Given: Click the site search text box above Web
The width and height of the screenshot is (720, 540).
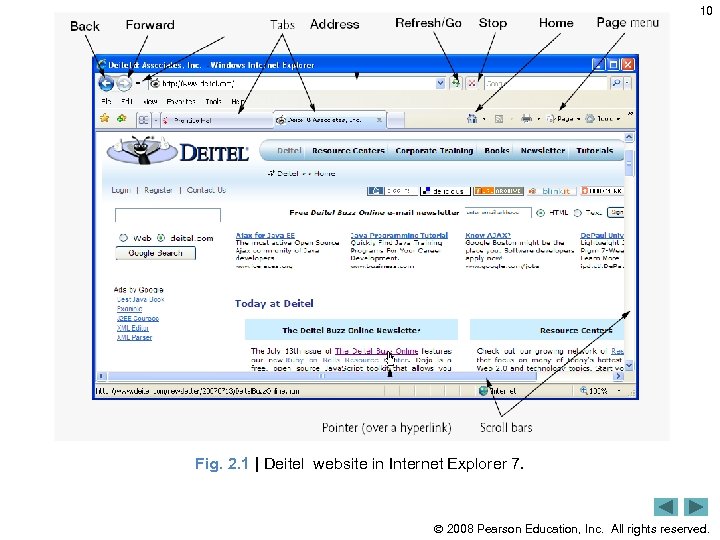Looking at the screenshot, I should pos(168,215).
